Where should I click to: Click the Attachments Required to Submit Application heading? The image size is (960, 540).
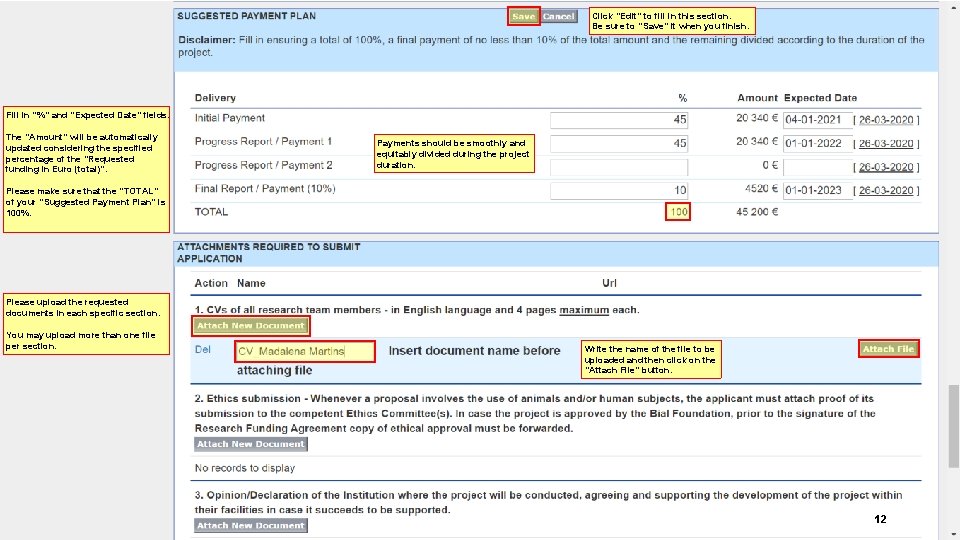pos(269,253)
